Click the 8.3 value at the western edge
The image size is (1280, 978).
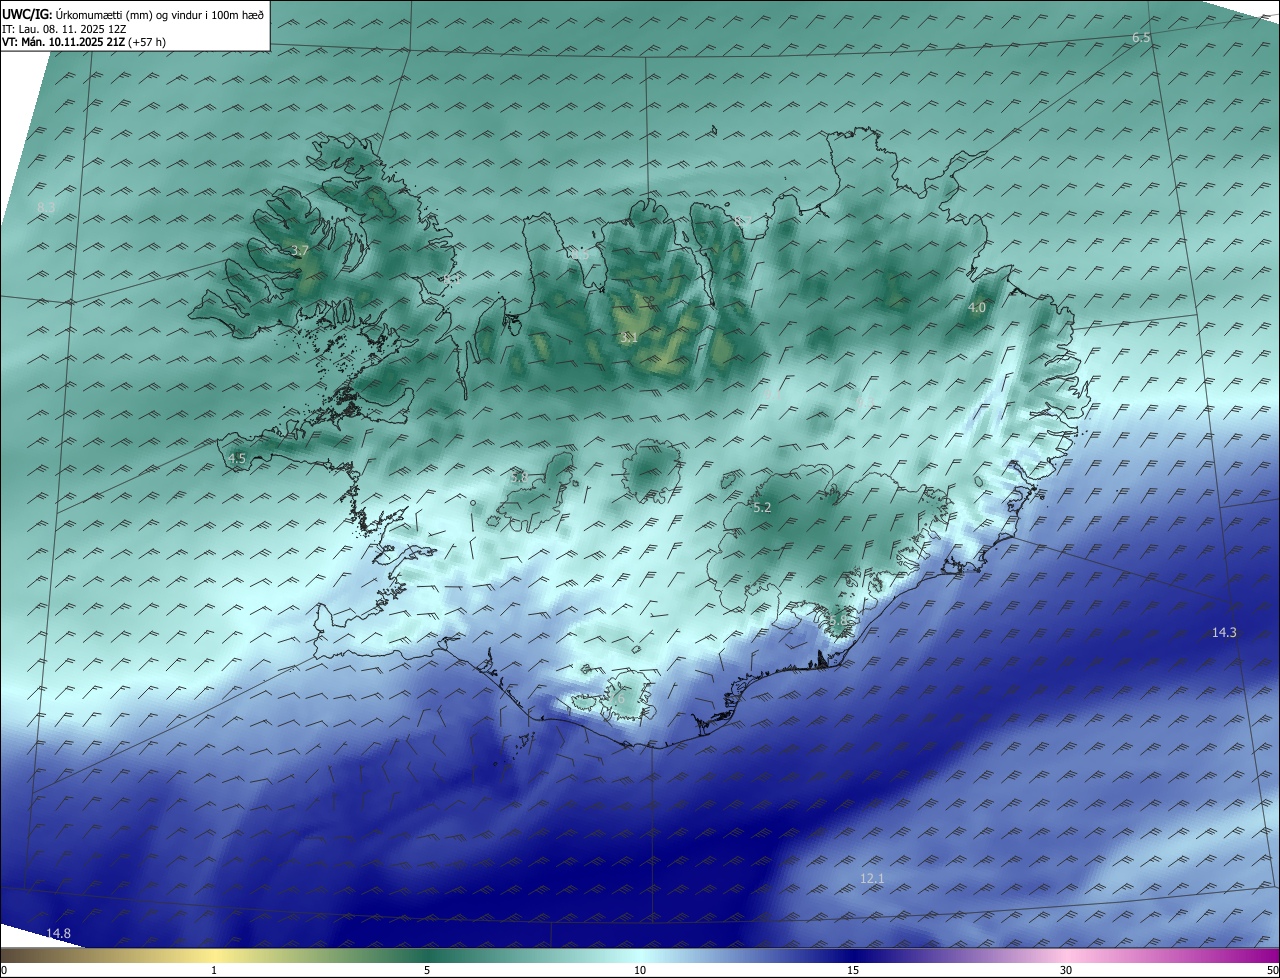click(x=46, y=207)
